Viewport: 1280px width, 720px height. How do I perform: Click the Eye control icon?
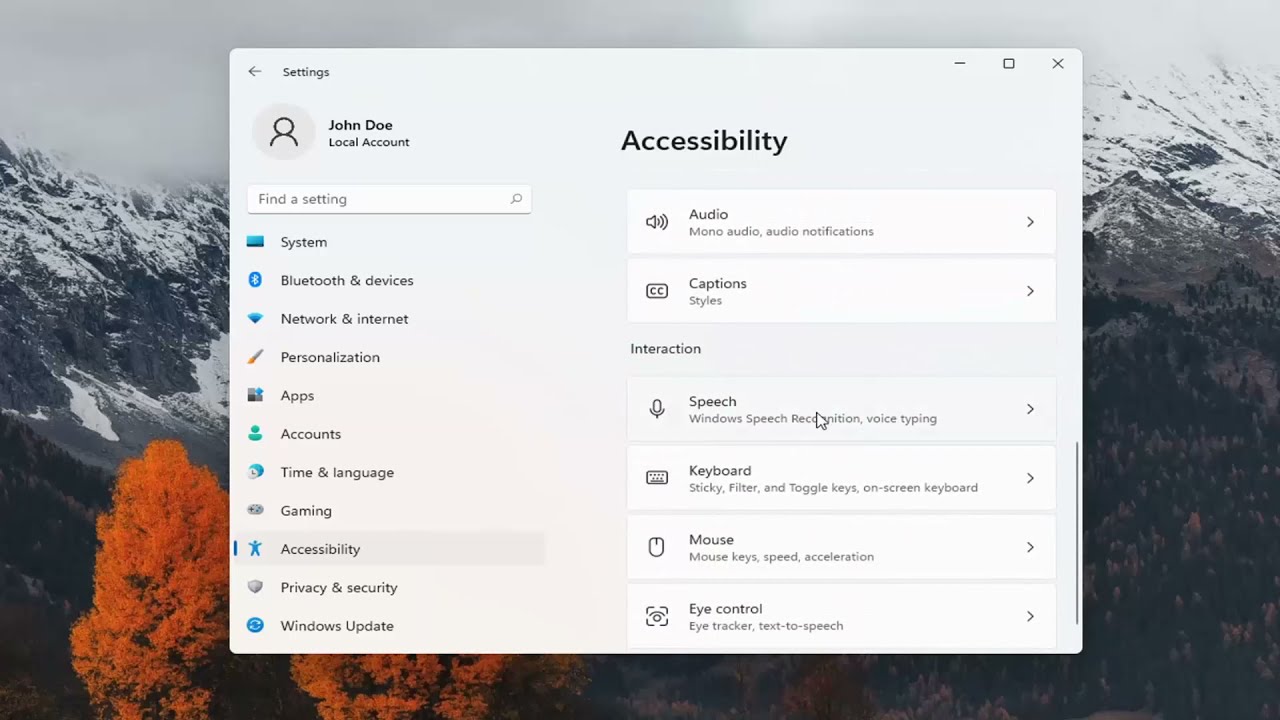(657, 616)
